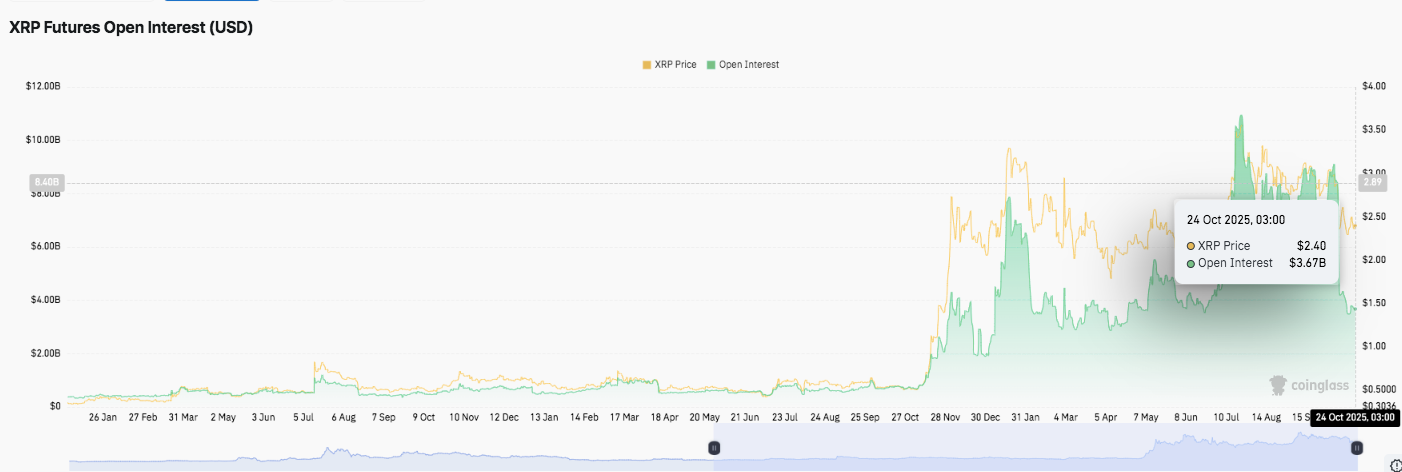Click the 8.40B crosshair label on left axis
The height and width of the screenshot is (472, 1402).
48,182
